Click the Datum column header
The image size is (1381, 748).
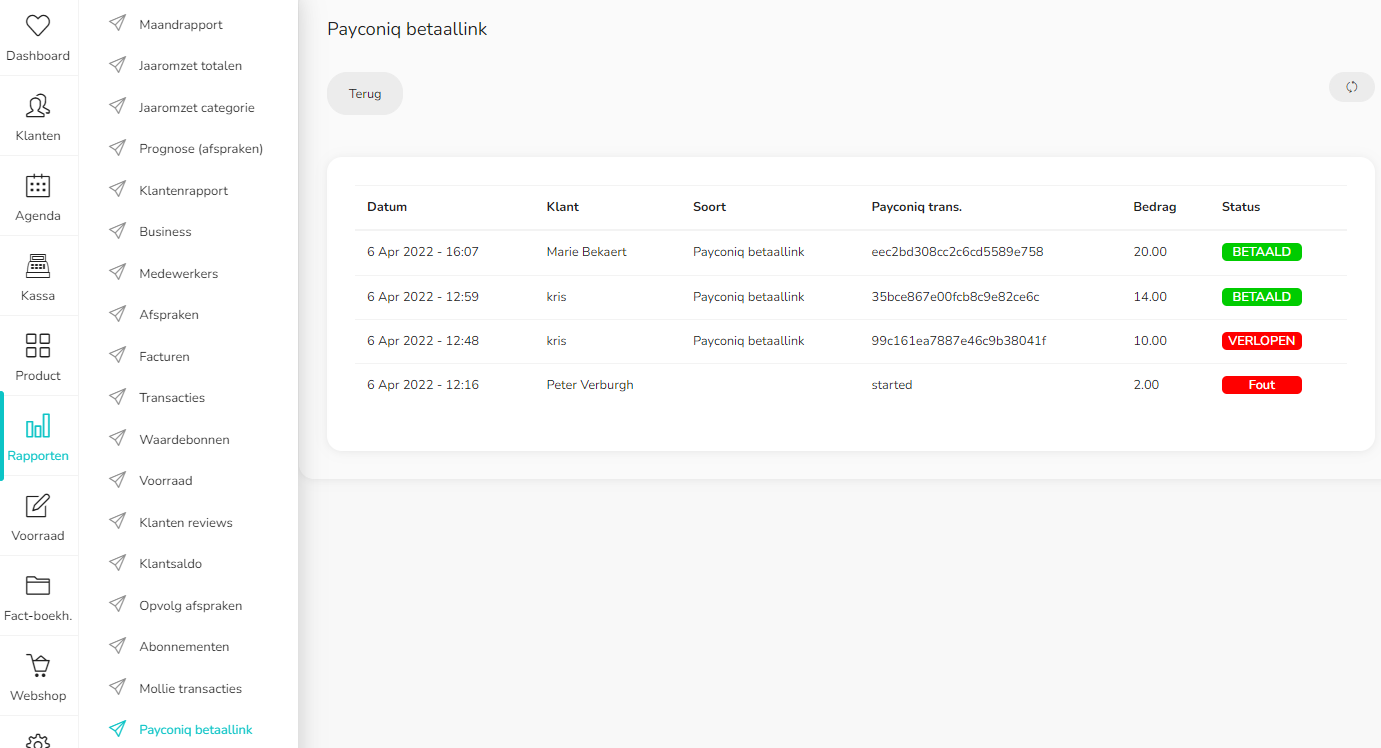click(387, 207)
